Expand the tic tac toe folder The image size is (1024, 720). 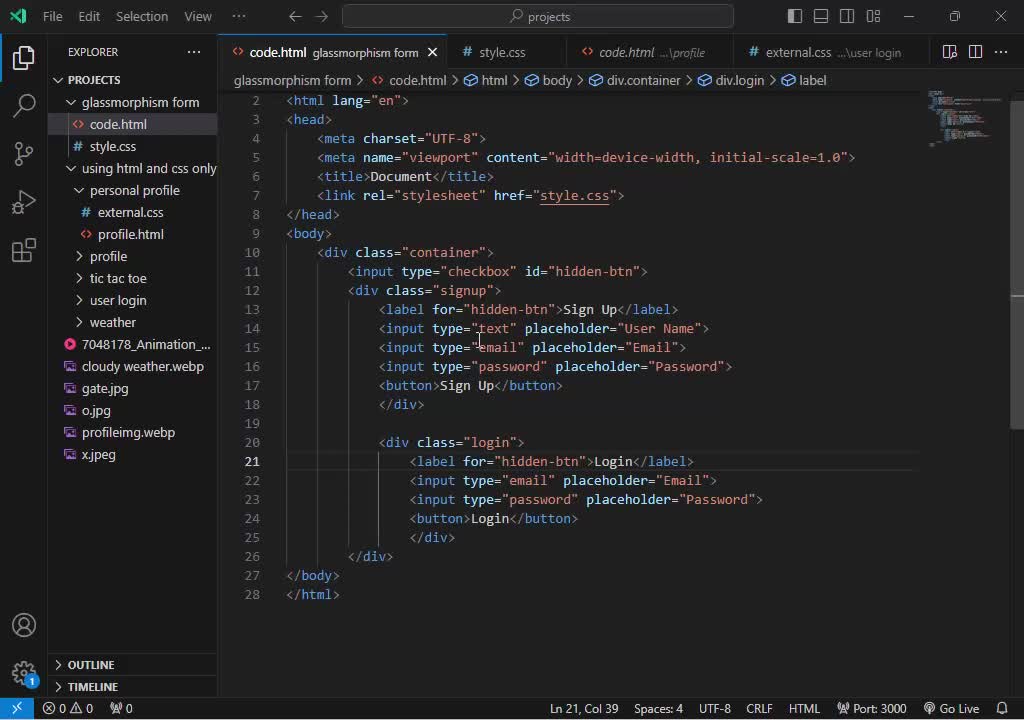[118, 278]
